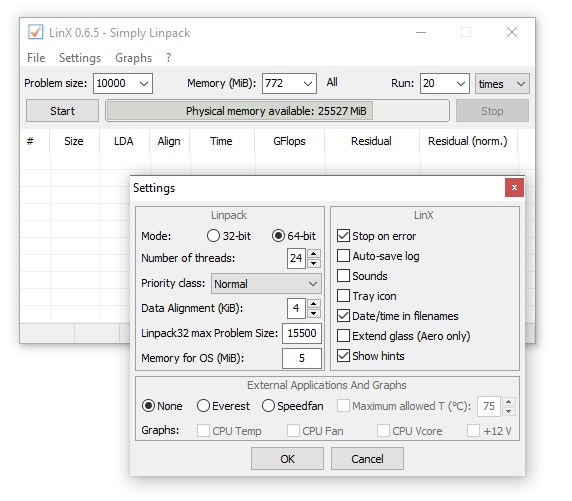
Task: Open the Graphs menu
Action: (134, 58)
